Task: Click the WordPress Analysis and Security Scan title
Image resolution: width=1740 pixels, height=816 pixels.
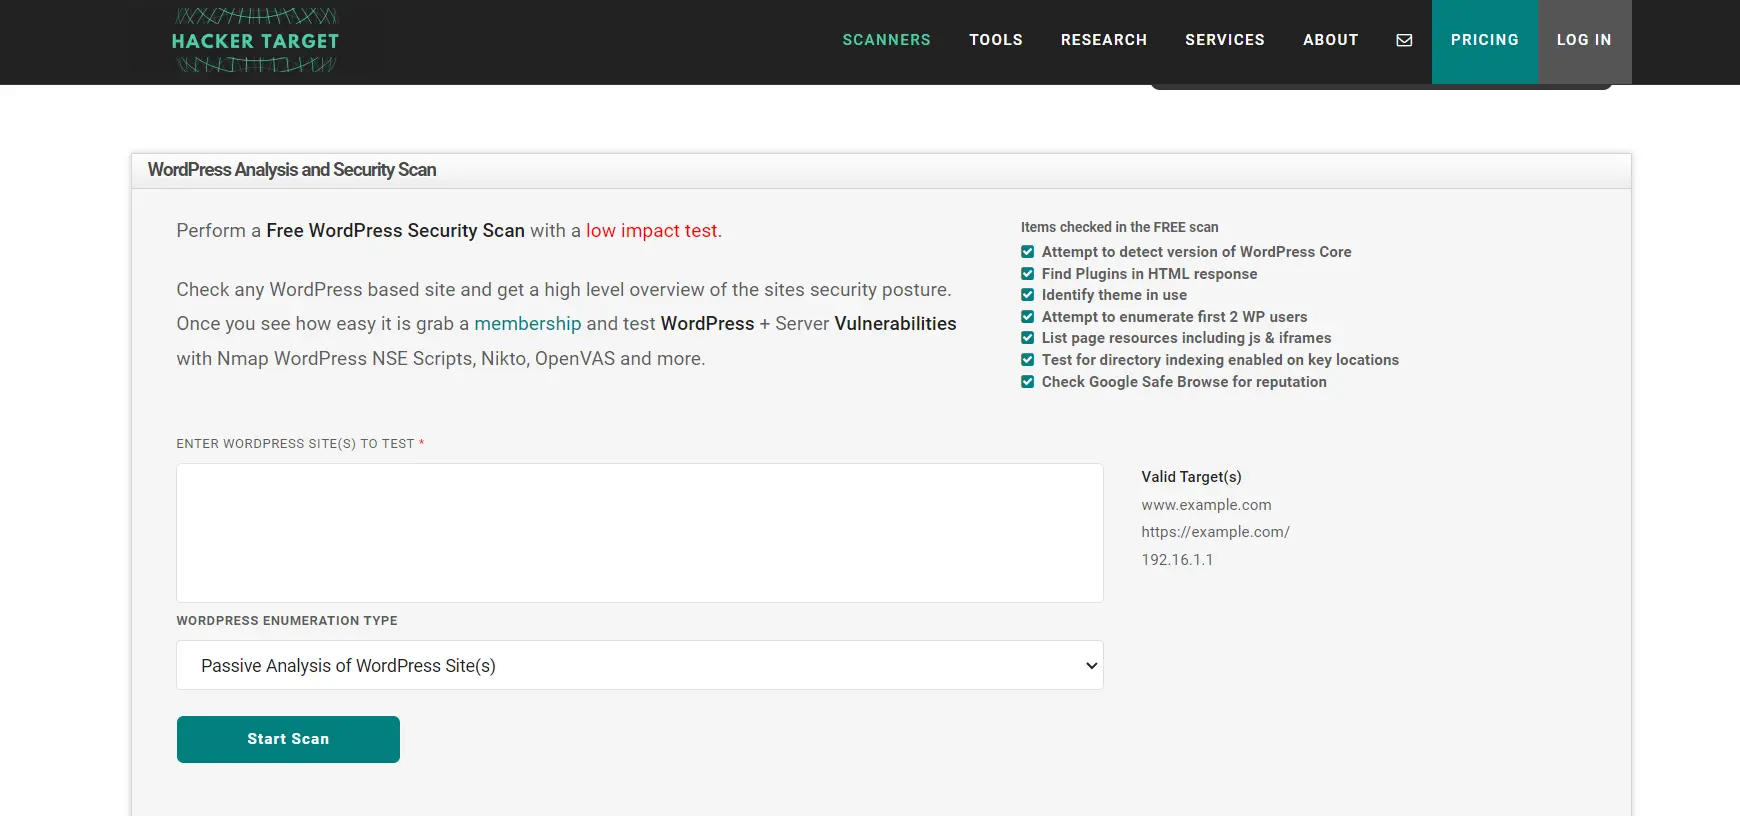Action: pyautogui.click(x=292, y=170)
